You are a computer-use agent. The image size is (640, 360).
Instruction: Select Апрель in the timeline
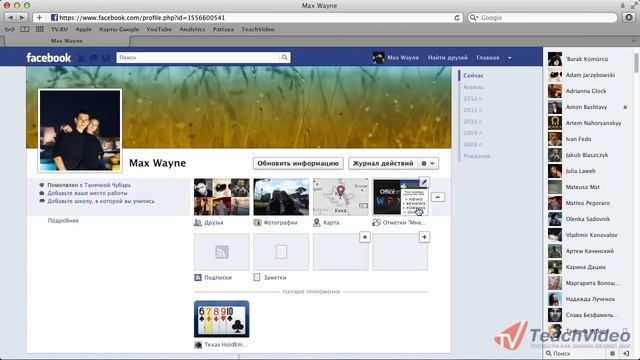point(473,87)
